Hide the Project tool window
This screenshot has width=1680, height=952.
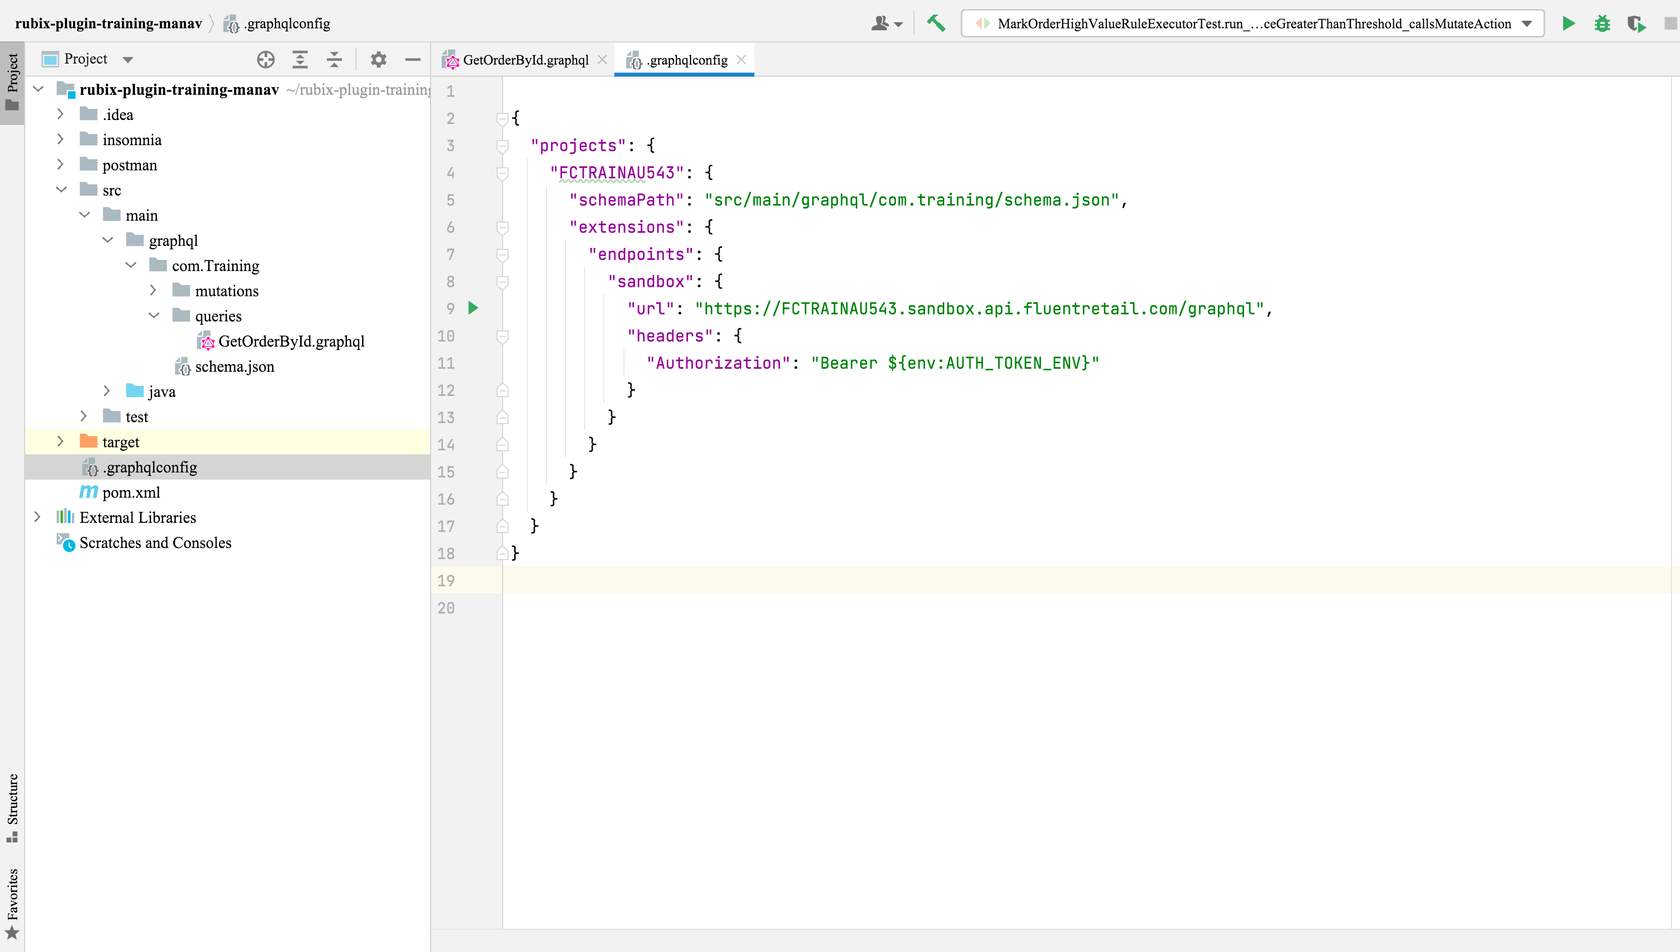(x=412, y=59)
